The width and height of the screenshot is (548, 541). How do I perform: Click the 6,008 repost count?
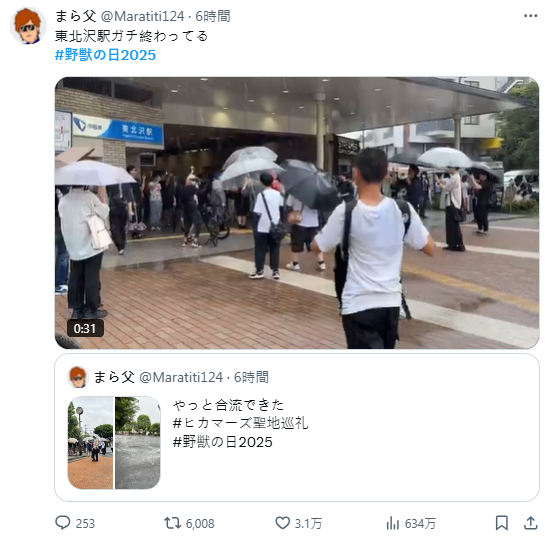point(200,524)
